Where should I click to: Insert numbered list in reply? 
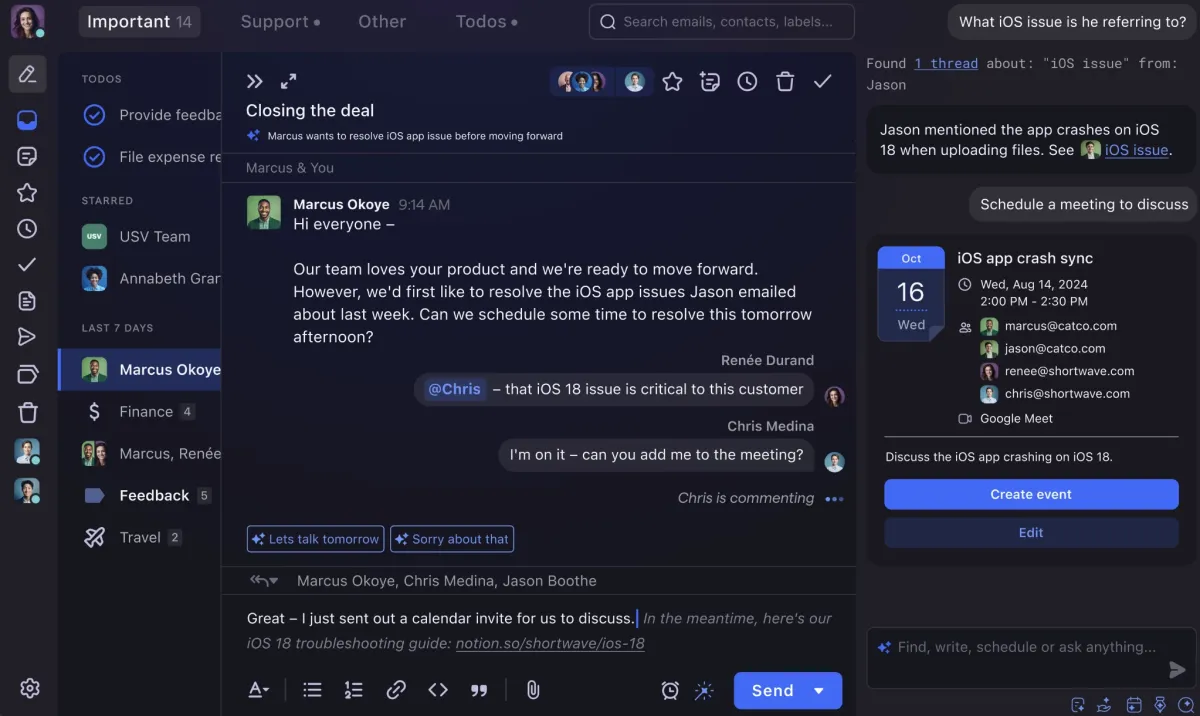tap(353, 690)
